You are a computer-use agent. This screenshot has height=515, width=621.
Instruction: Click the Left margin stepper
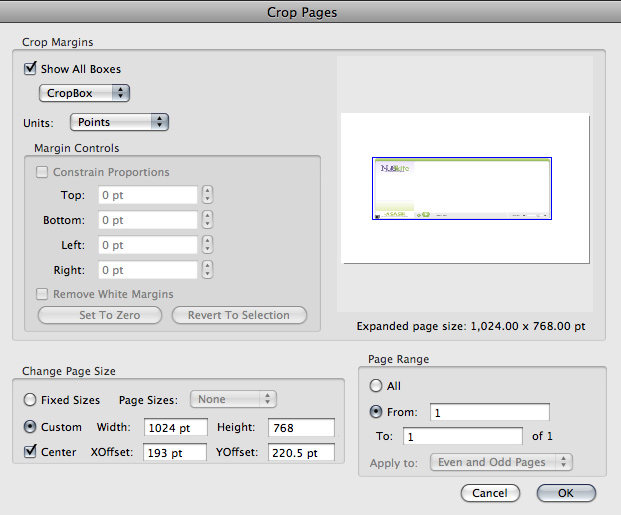[207, 245]
